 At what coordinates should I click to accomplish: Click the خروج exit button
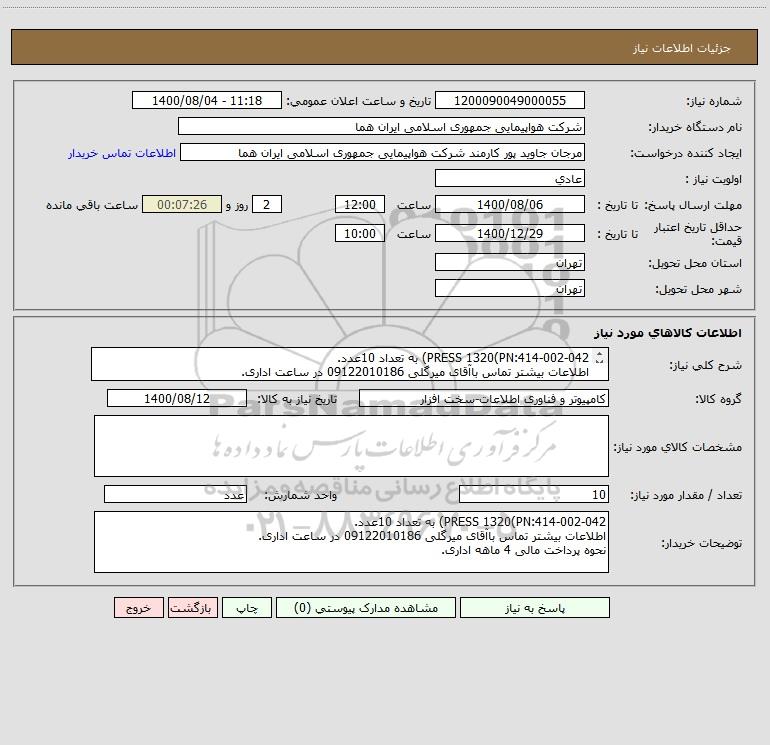click(138, 607)
